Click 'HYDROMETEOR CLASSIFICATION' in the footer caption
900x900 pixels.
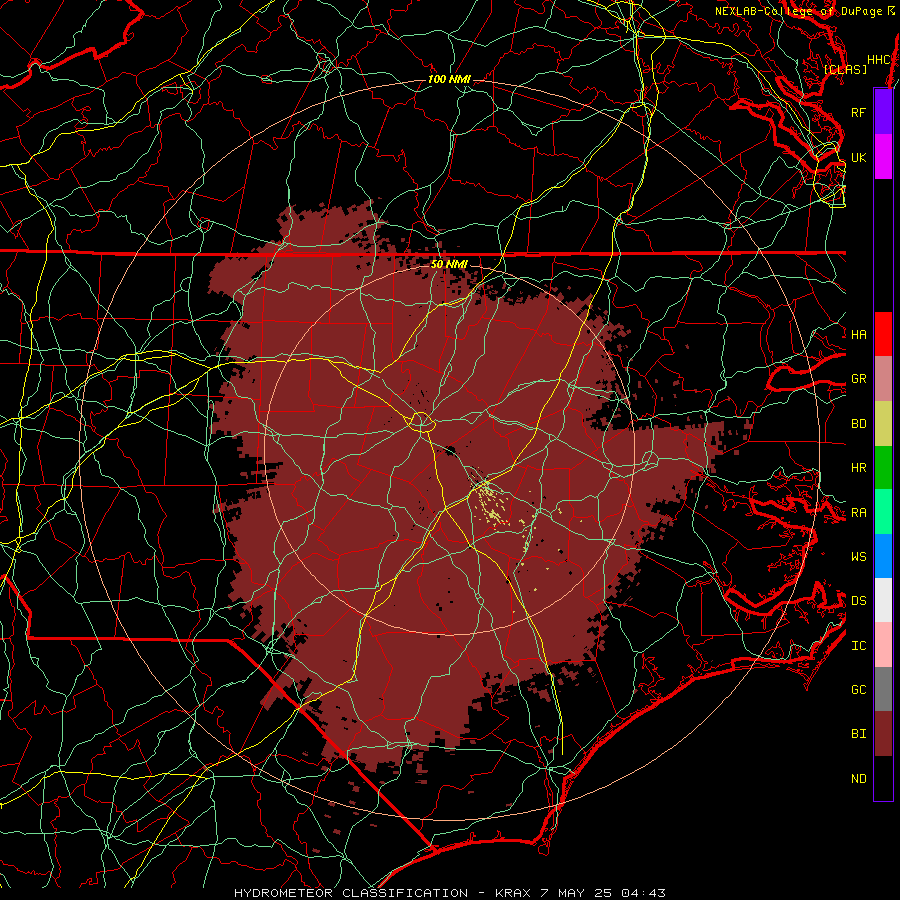pyautogui.click(x=351, y=893)
